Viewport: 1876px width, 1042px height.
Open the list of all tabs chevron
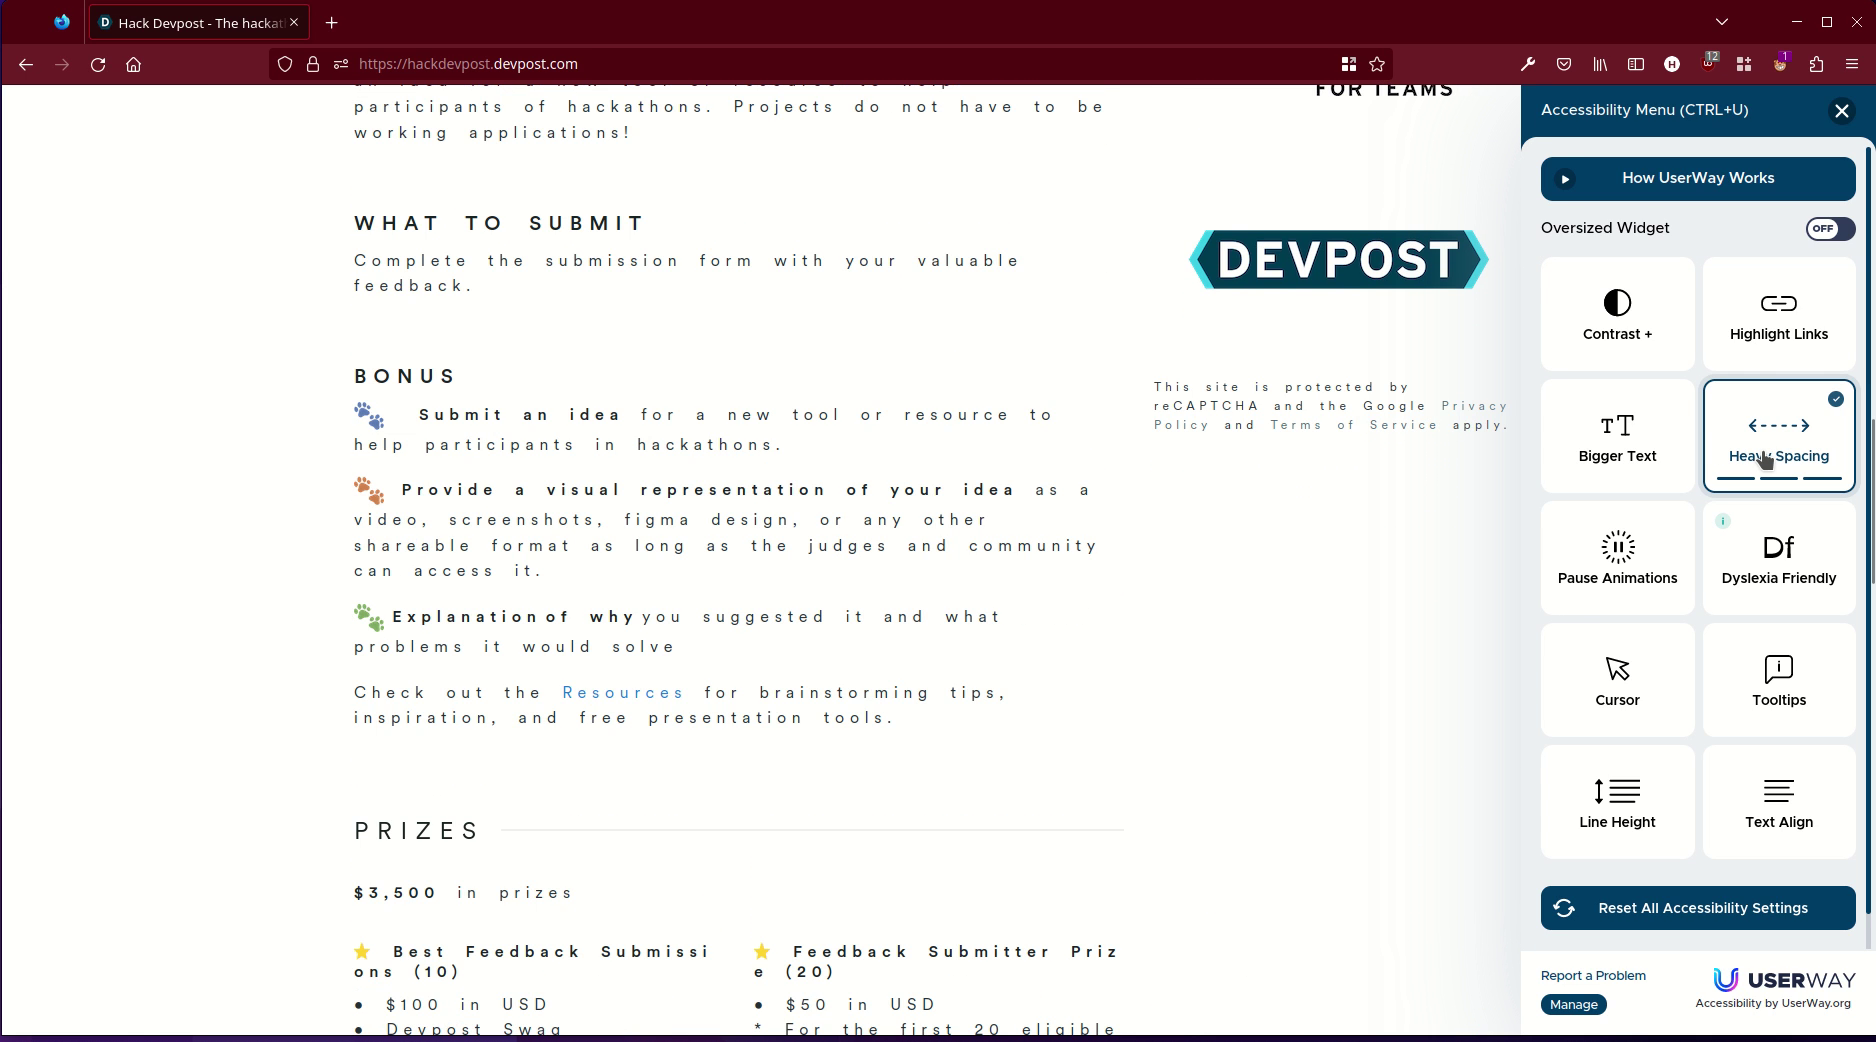(1722, 21)
